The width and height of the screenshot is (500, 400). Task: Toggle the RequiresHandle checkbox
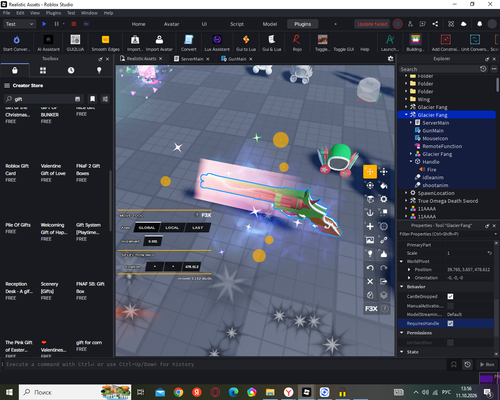pyautogui.click(x=450, y=323)
